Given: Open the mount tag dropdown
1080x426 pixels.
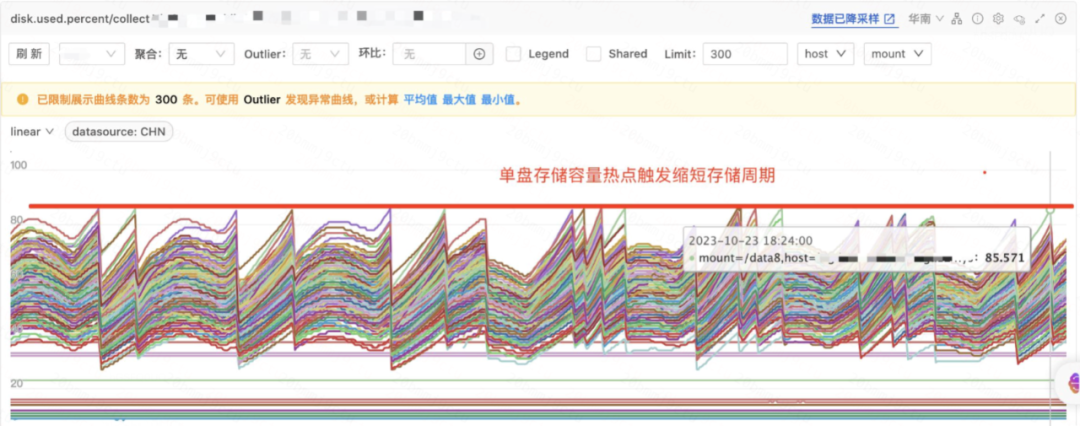Looking at the screenshot, I should 897,54.
